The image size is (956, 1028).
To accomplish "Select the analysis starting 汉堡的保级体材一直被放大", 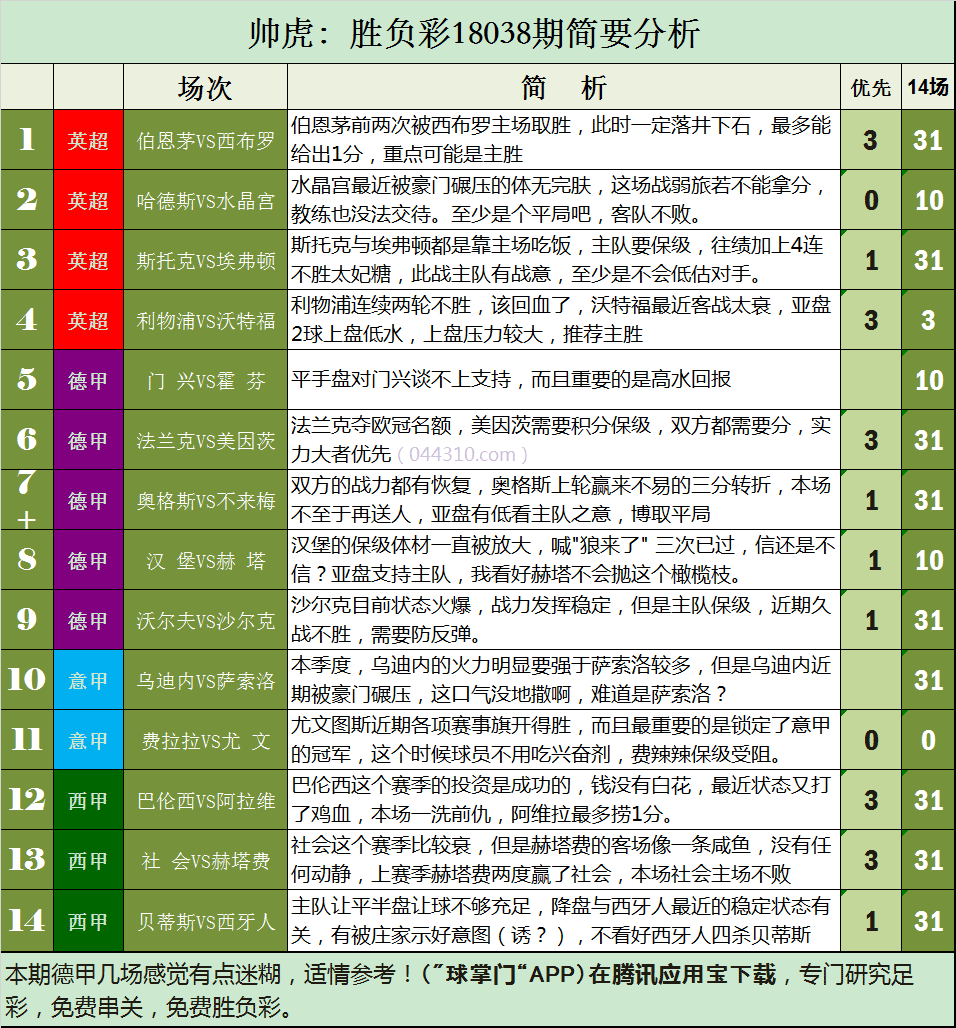I will pos(564,560).
